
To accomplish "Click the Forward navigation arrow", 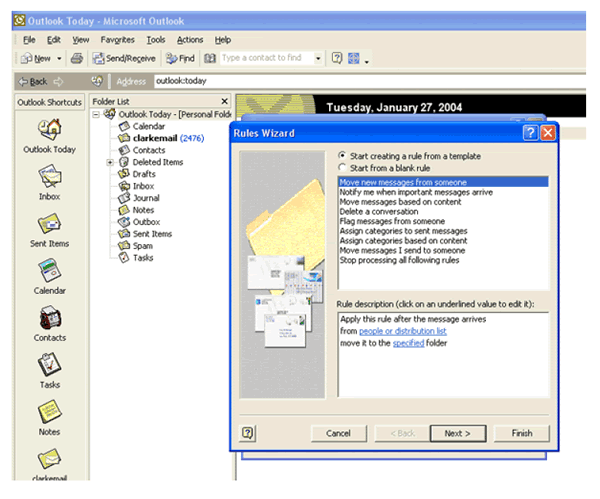I will (x=59, y=82).
